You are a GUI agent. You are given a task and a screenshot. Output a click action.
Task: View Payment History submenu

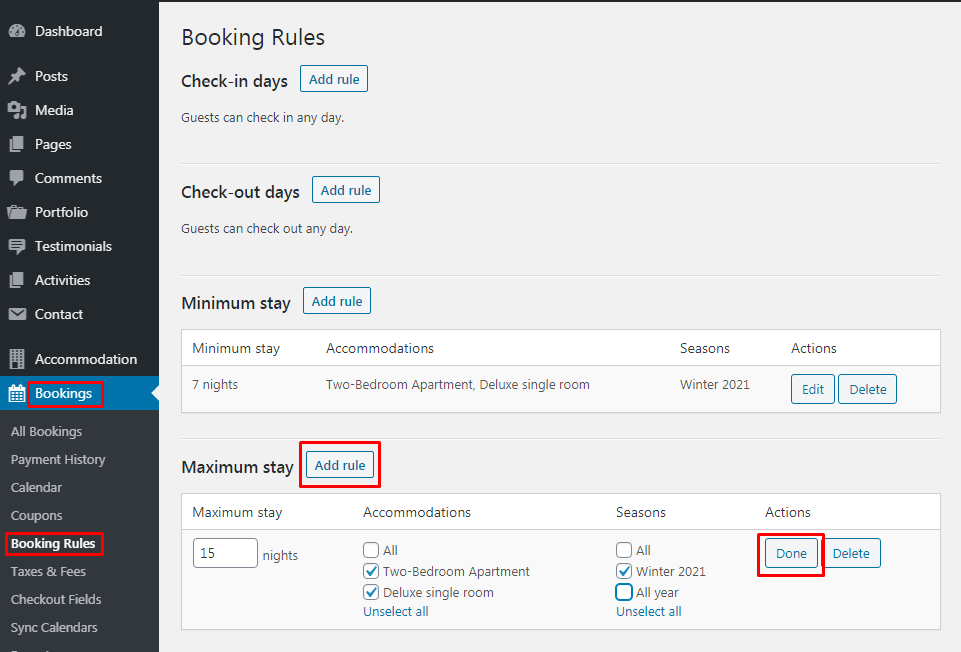[x=58, y=460]
